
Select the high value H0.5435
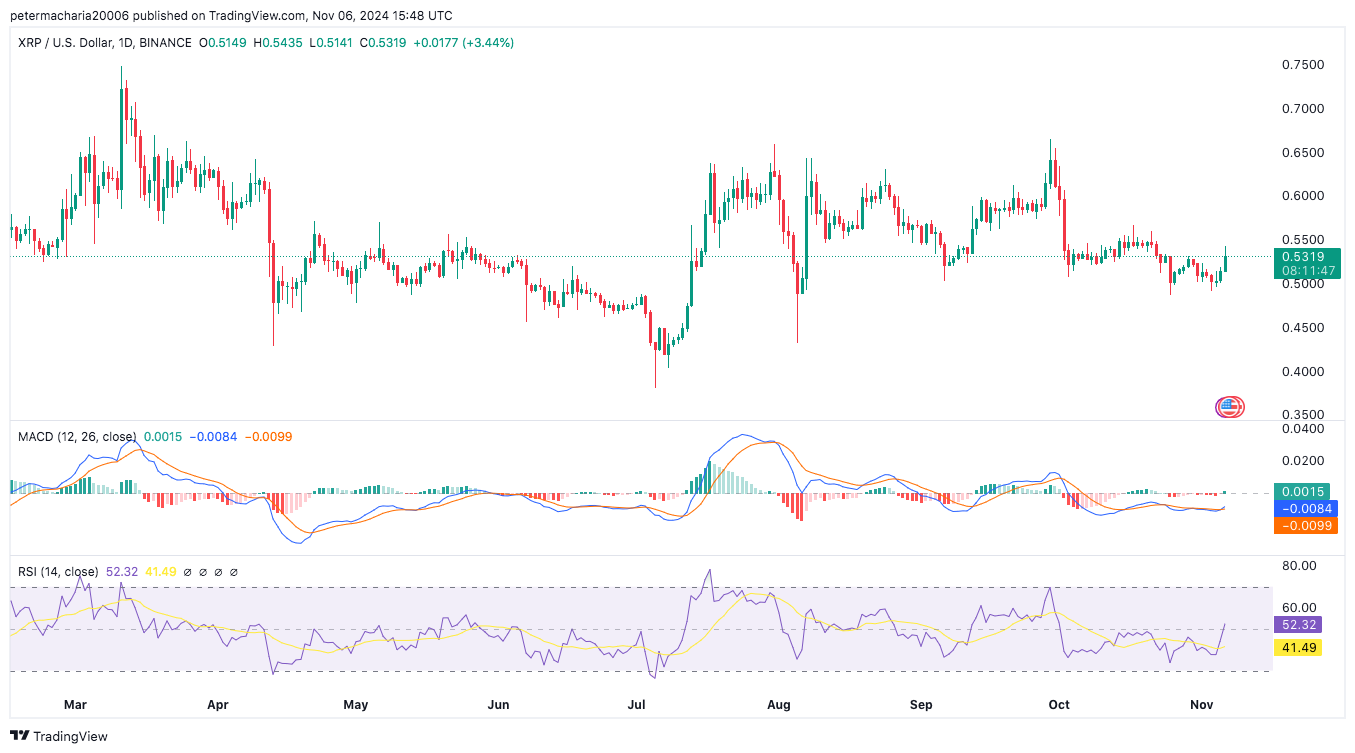point(278,43)
